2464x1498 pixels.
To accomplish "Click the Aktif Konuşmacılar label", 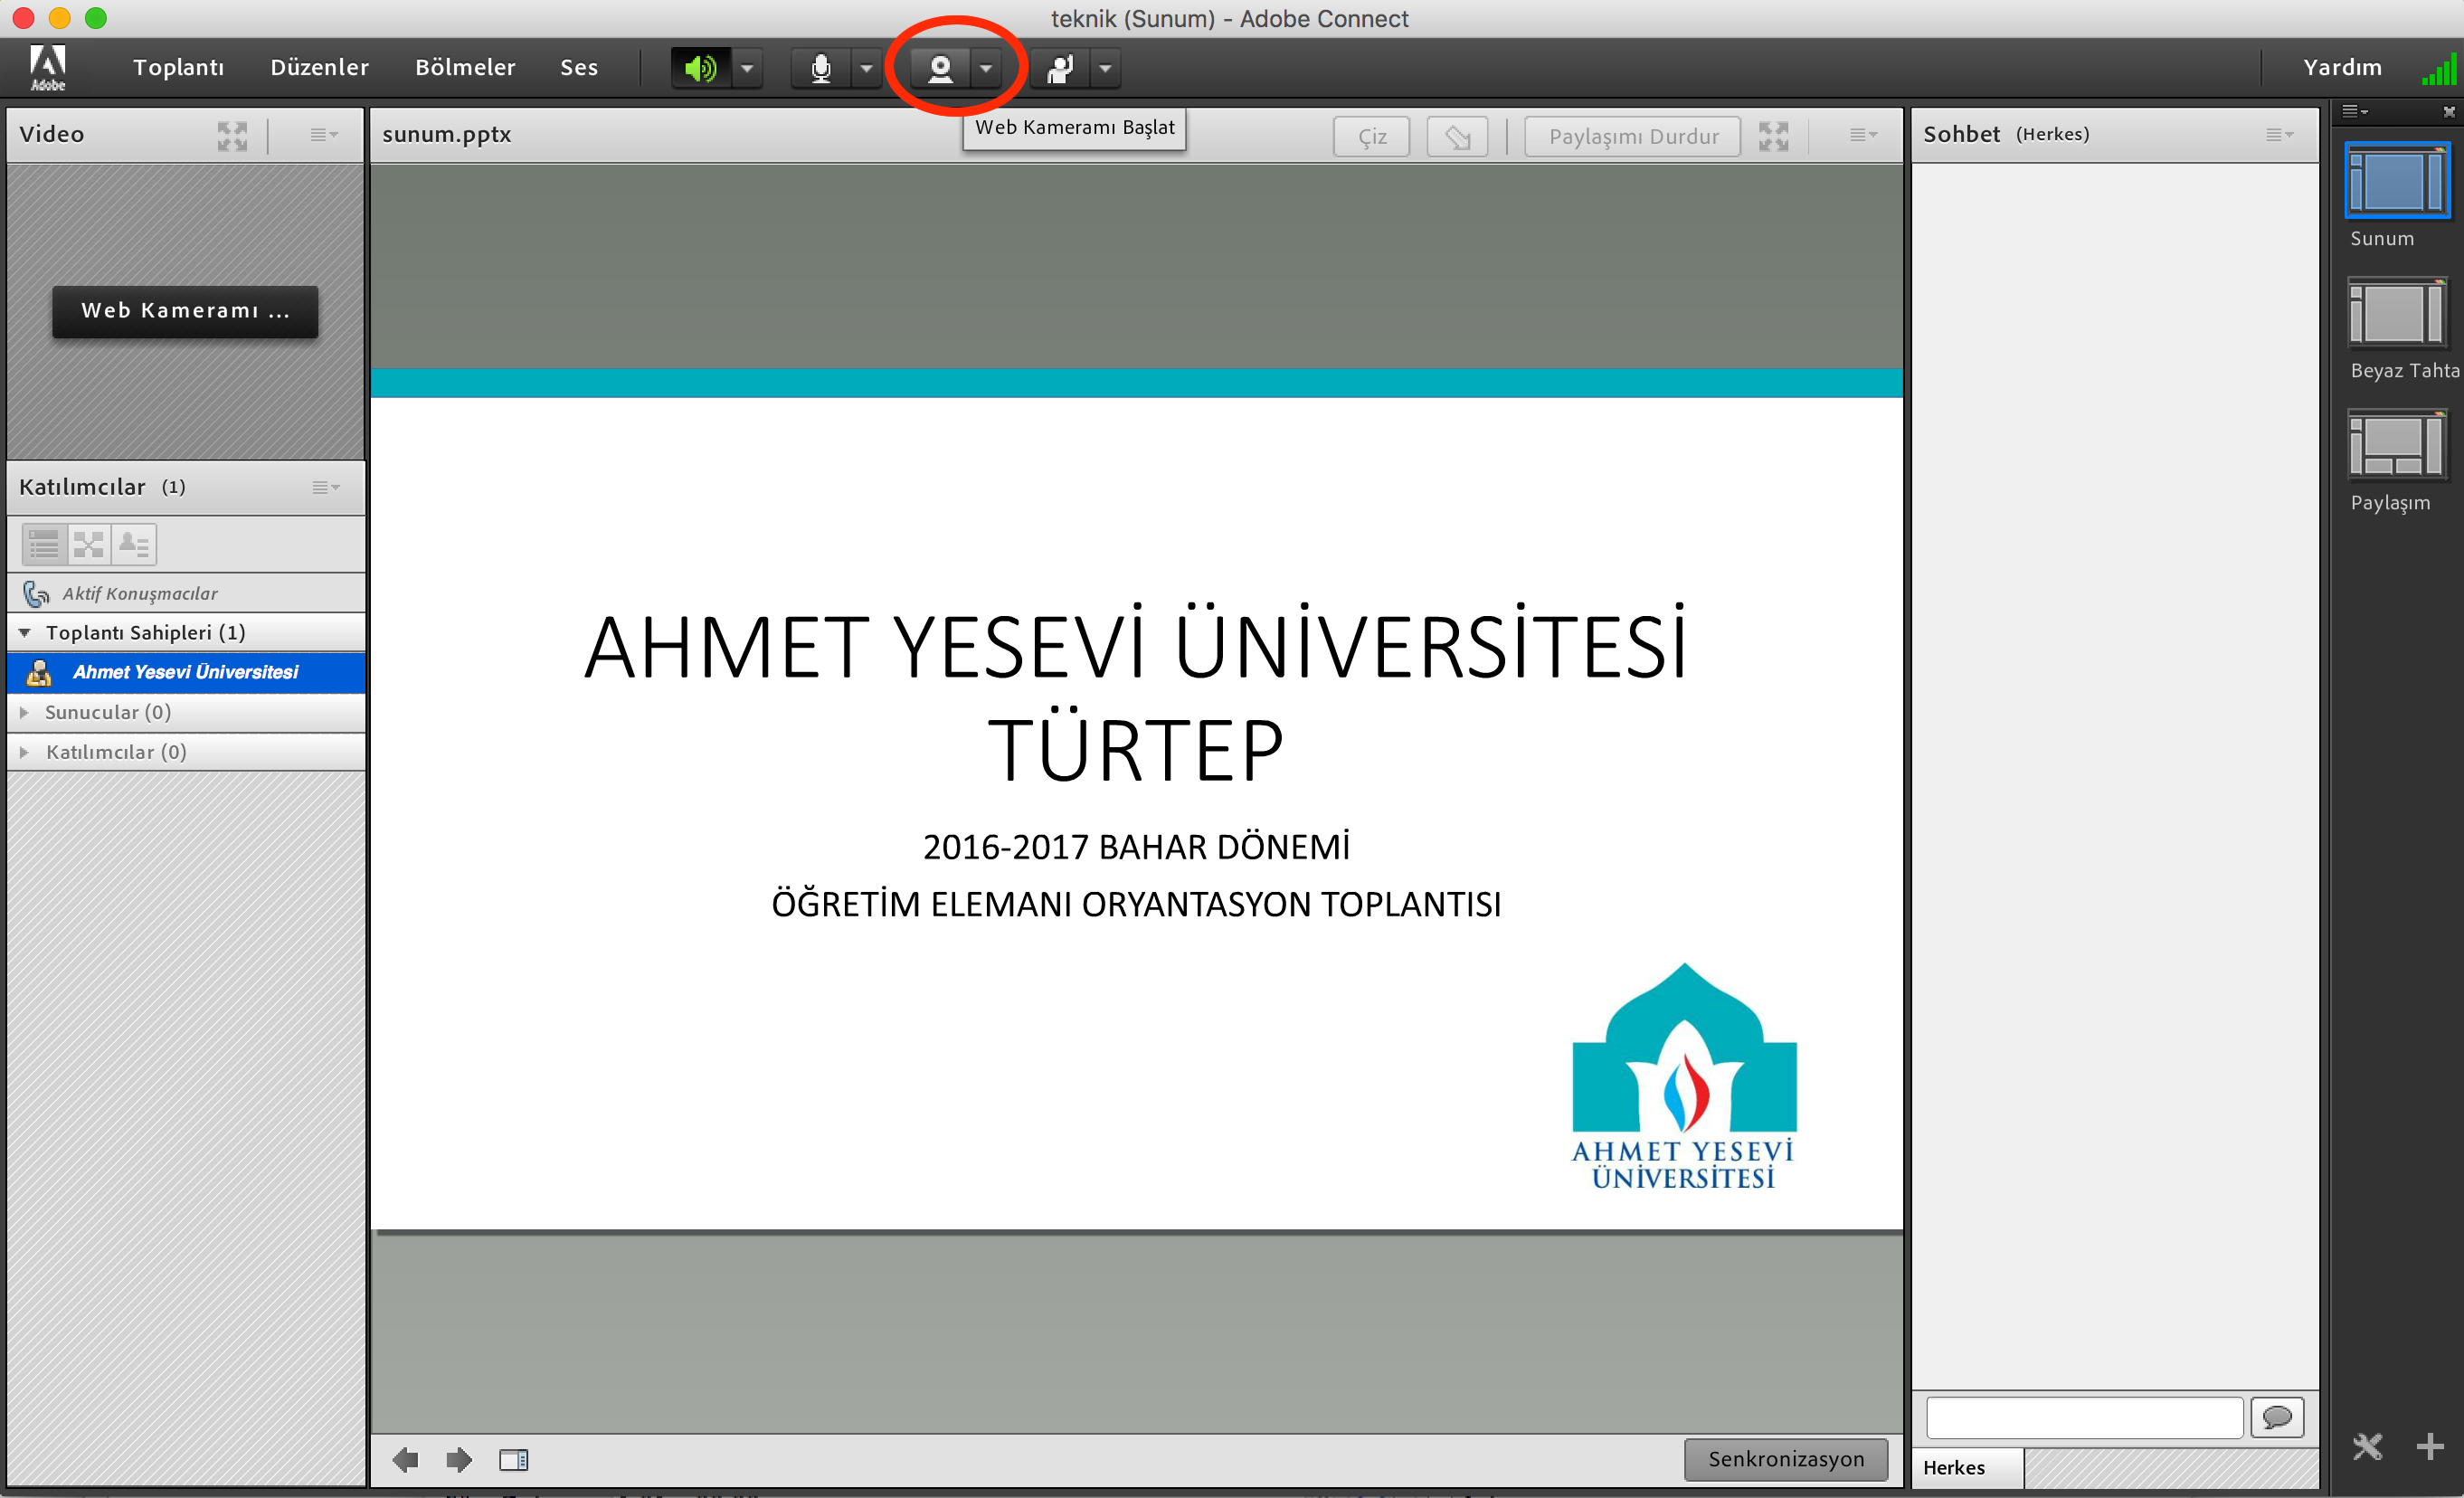I will (140, 593).
